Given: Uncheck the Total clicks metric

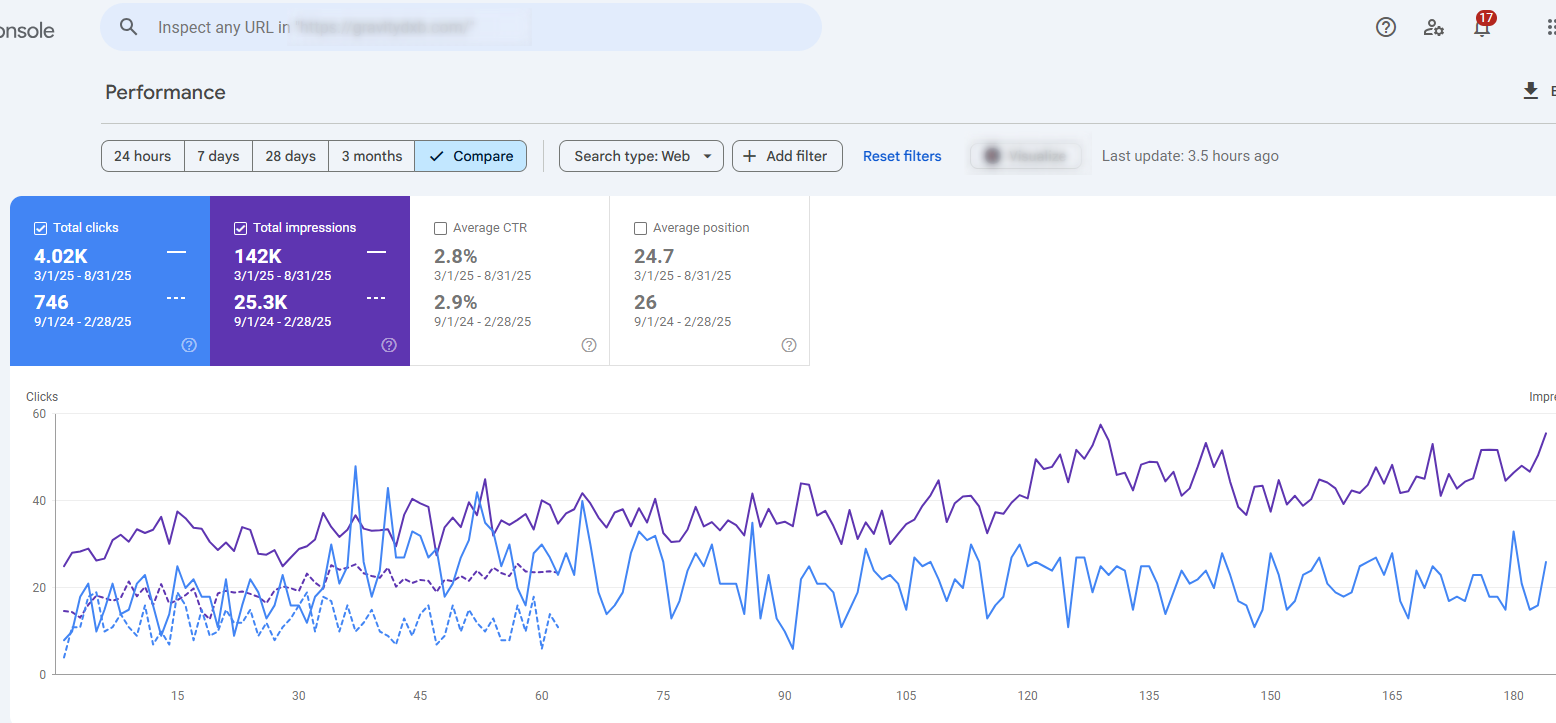Looking at the screenshot, I should [x=40, y=227].
